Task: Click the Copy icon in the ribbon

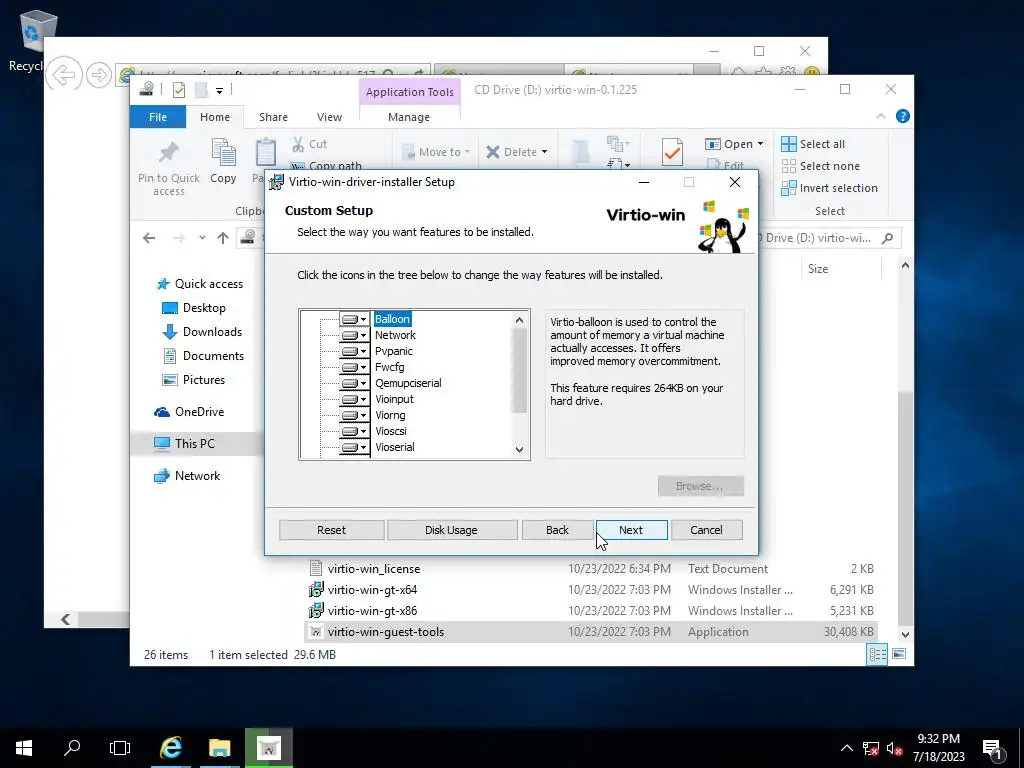Action: [x=223, y=153]
